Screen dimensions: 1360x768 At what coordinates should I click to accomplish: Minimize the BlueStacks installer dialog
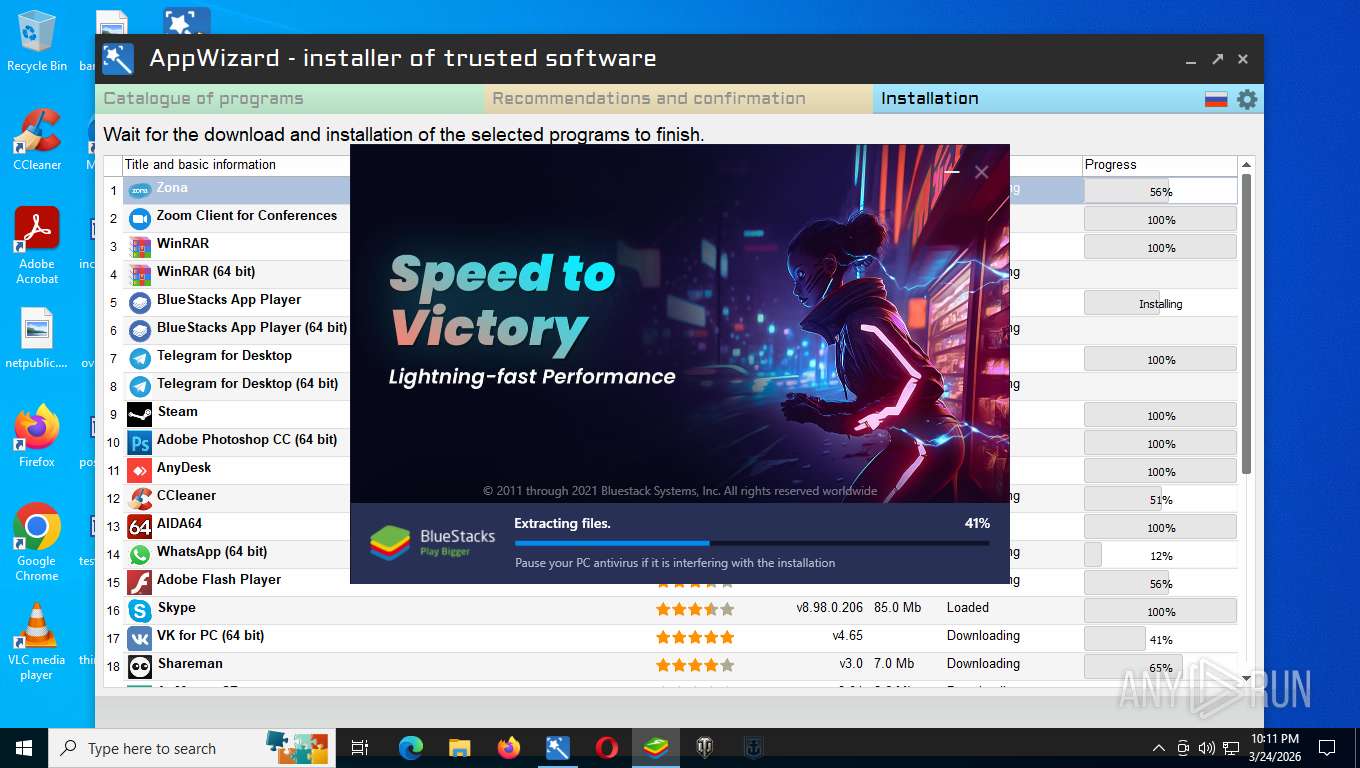952,172
